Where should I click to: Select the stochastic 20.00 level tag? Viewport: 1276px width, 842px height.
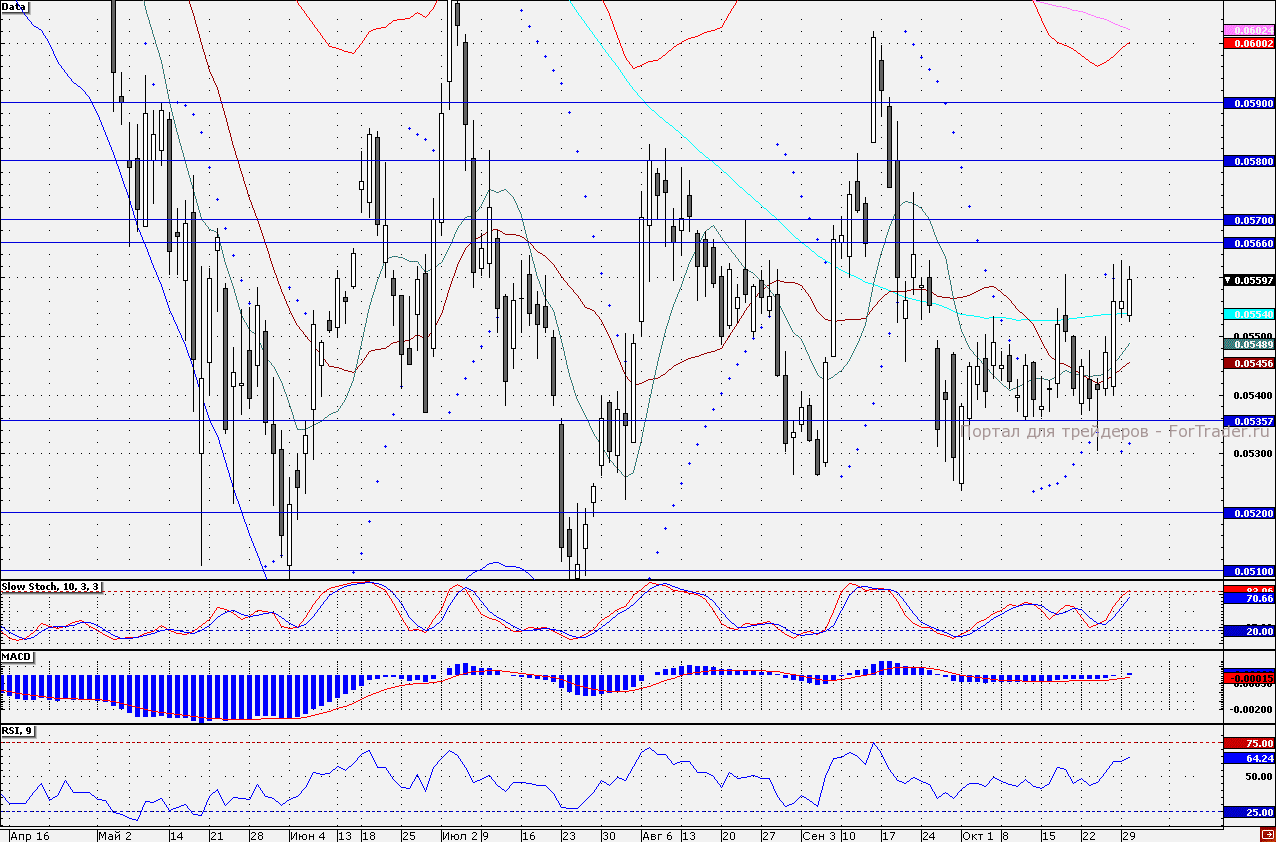click(x=1249, y=631)
